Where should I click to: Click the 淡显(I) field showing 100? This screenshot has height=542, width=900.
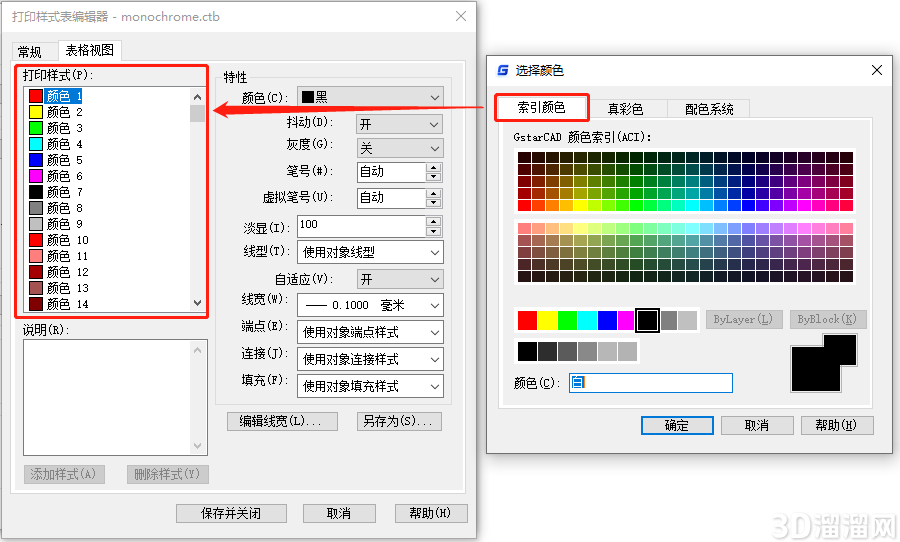[362, 225]
